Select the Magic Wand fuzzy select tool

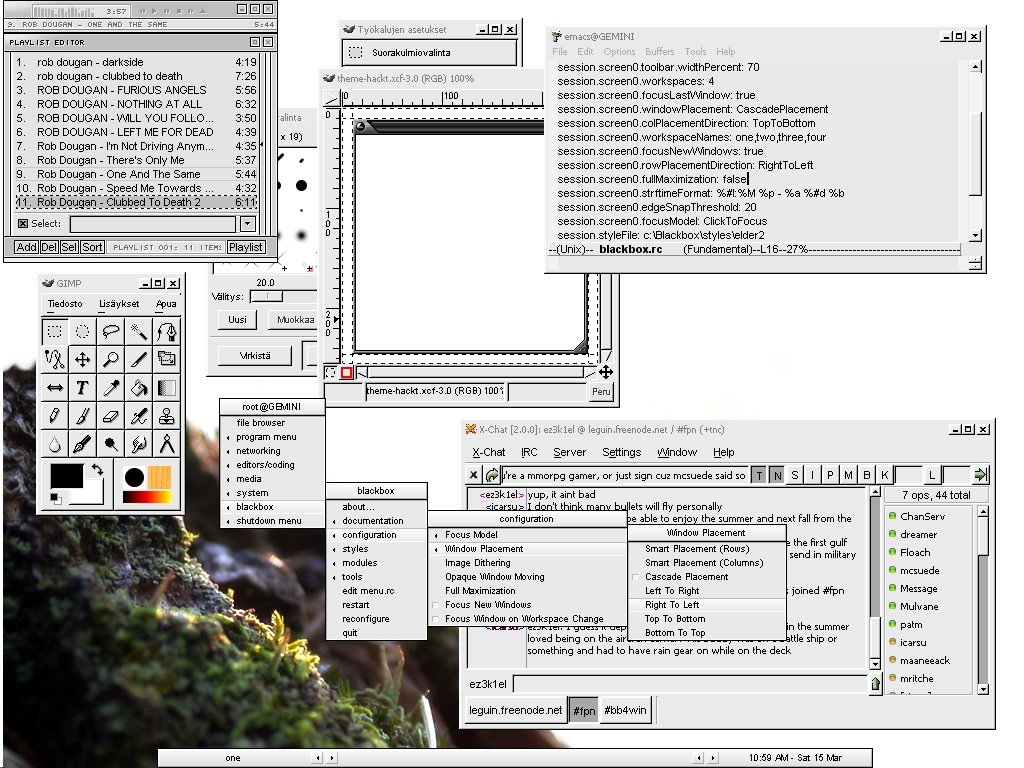[x=139, y=332]
